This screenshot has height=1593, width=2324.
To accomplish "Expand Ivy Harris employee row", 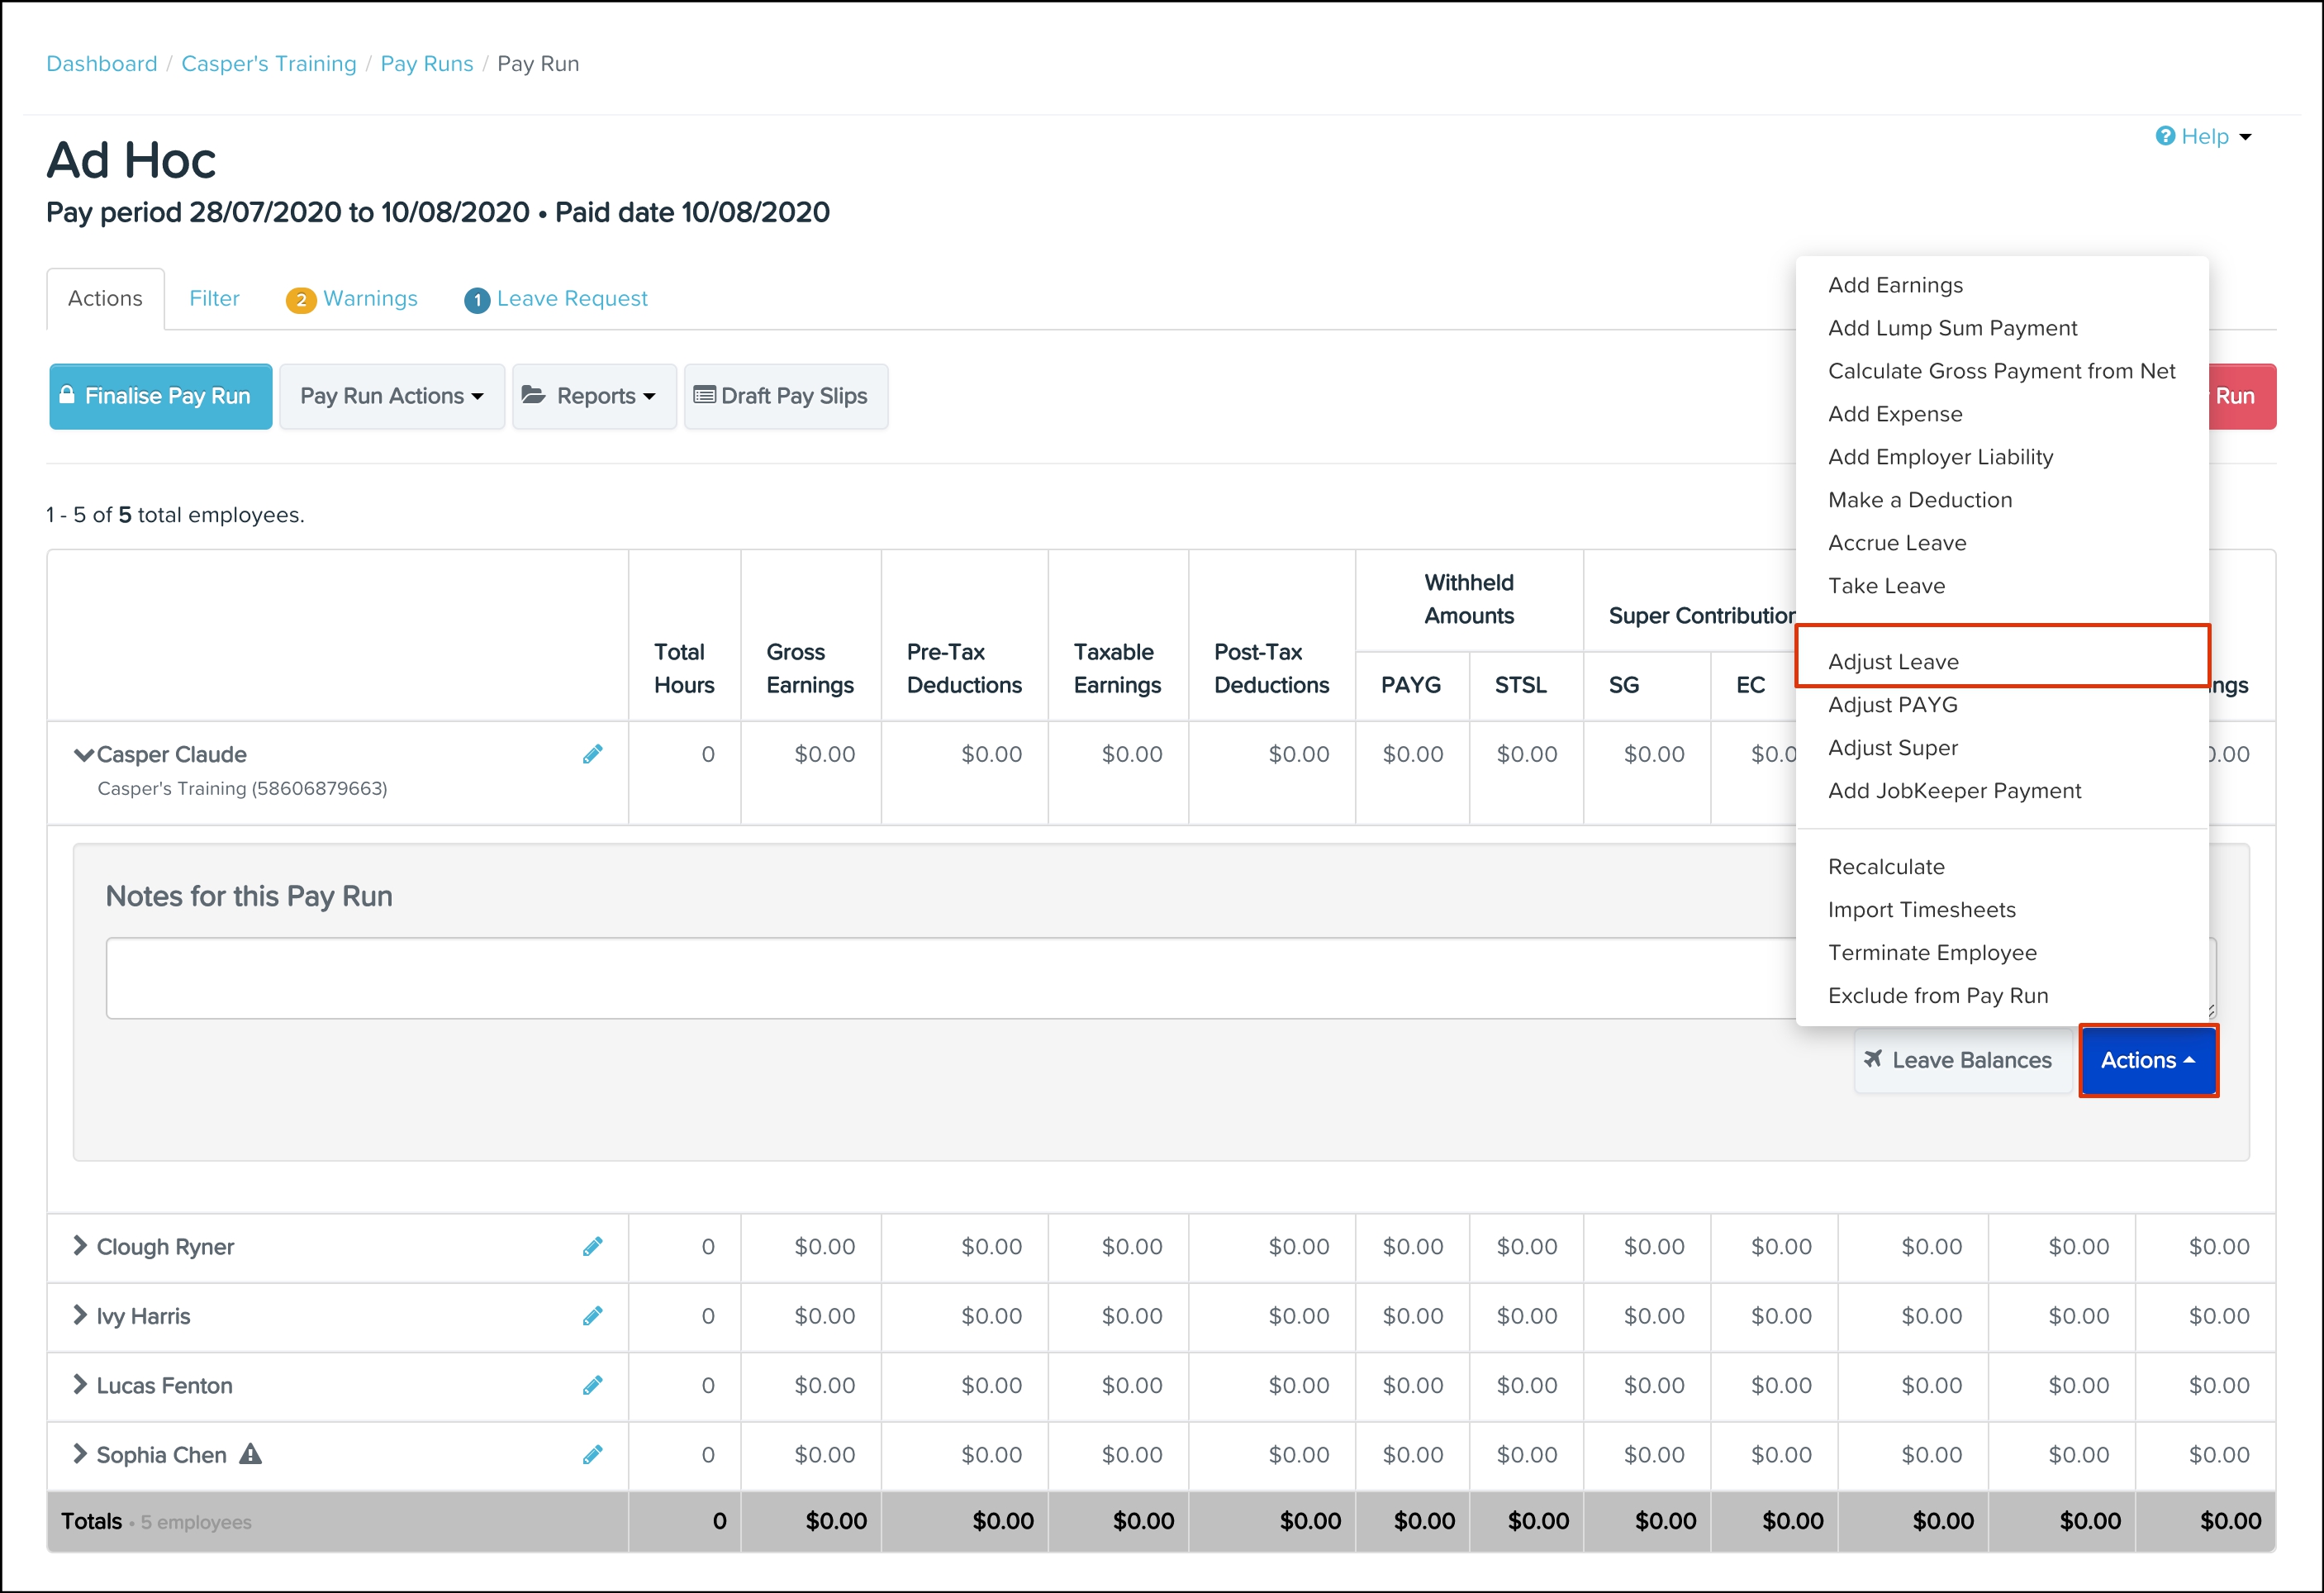I will [80, 1315].
